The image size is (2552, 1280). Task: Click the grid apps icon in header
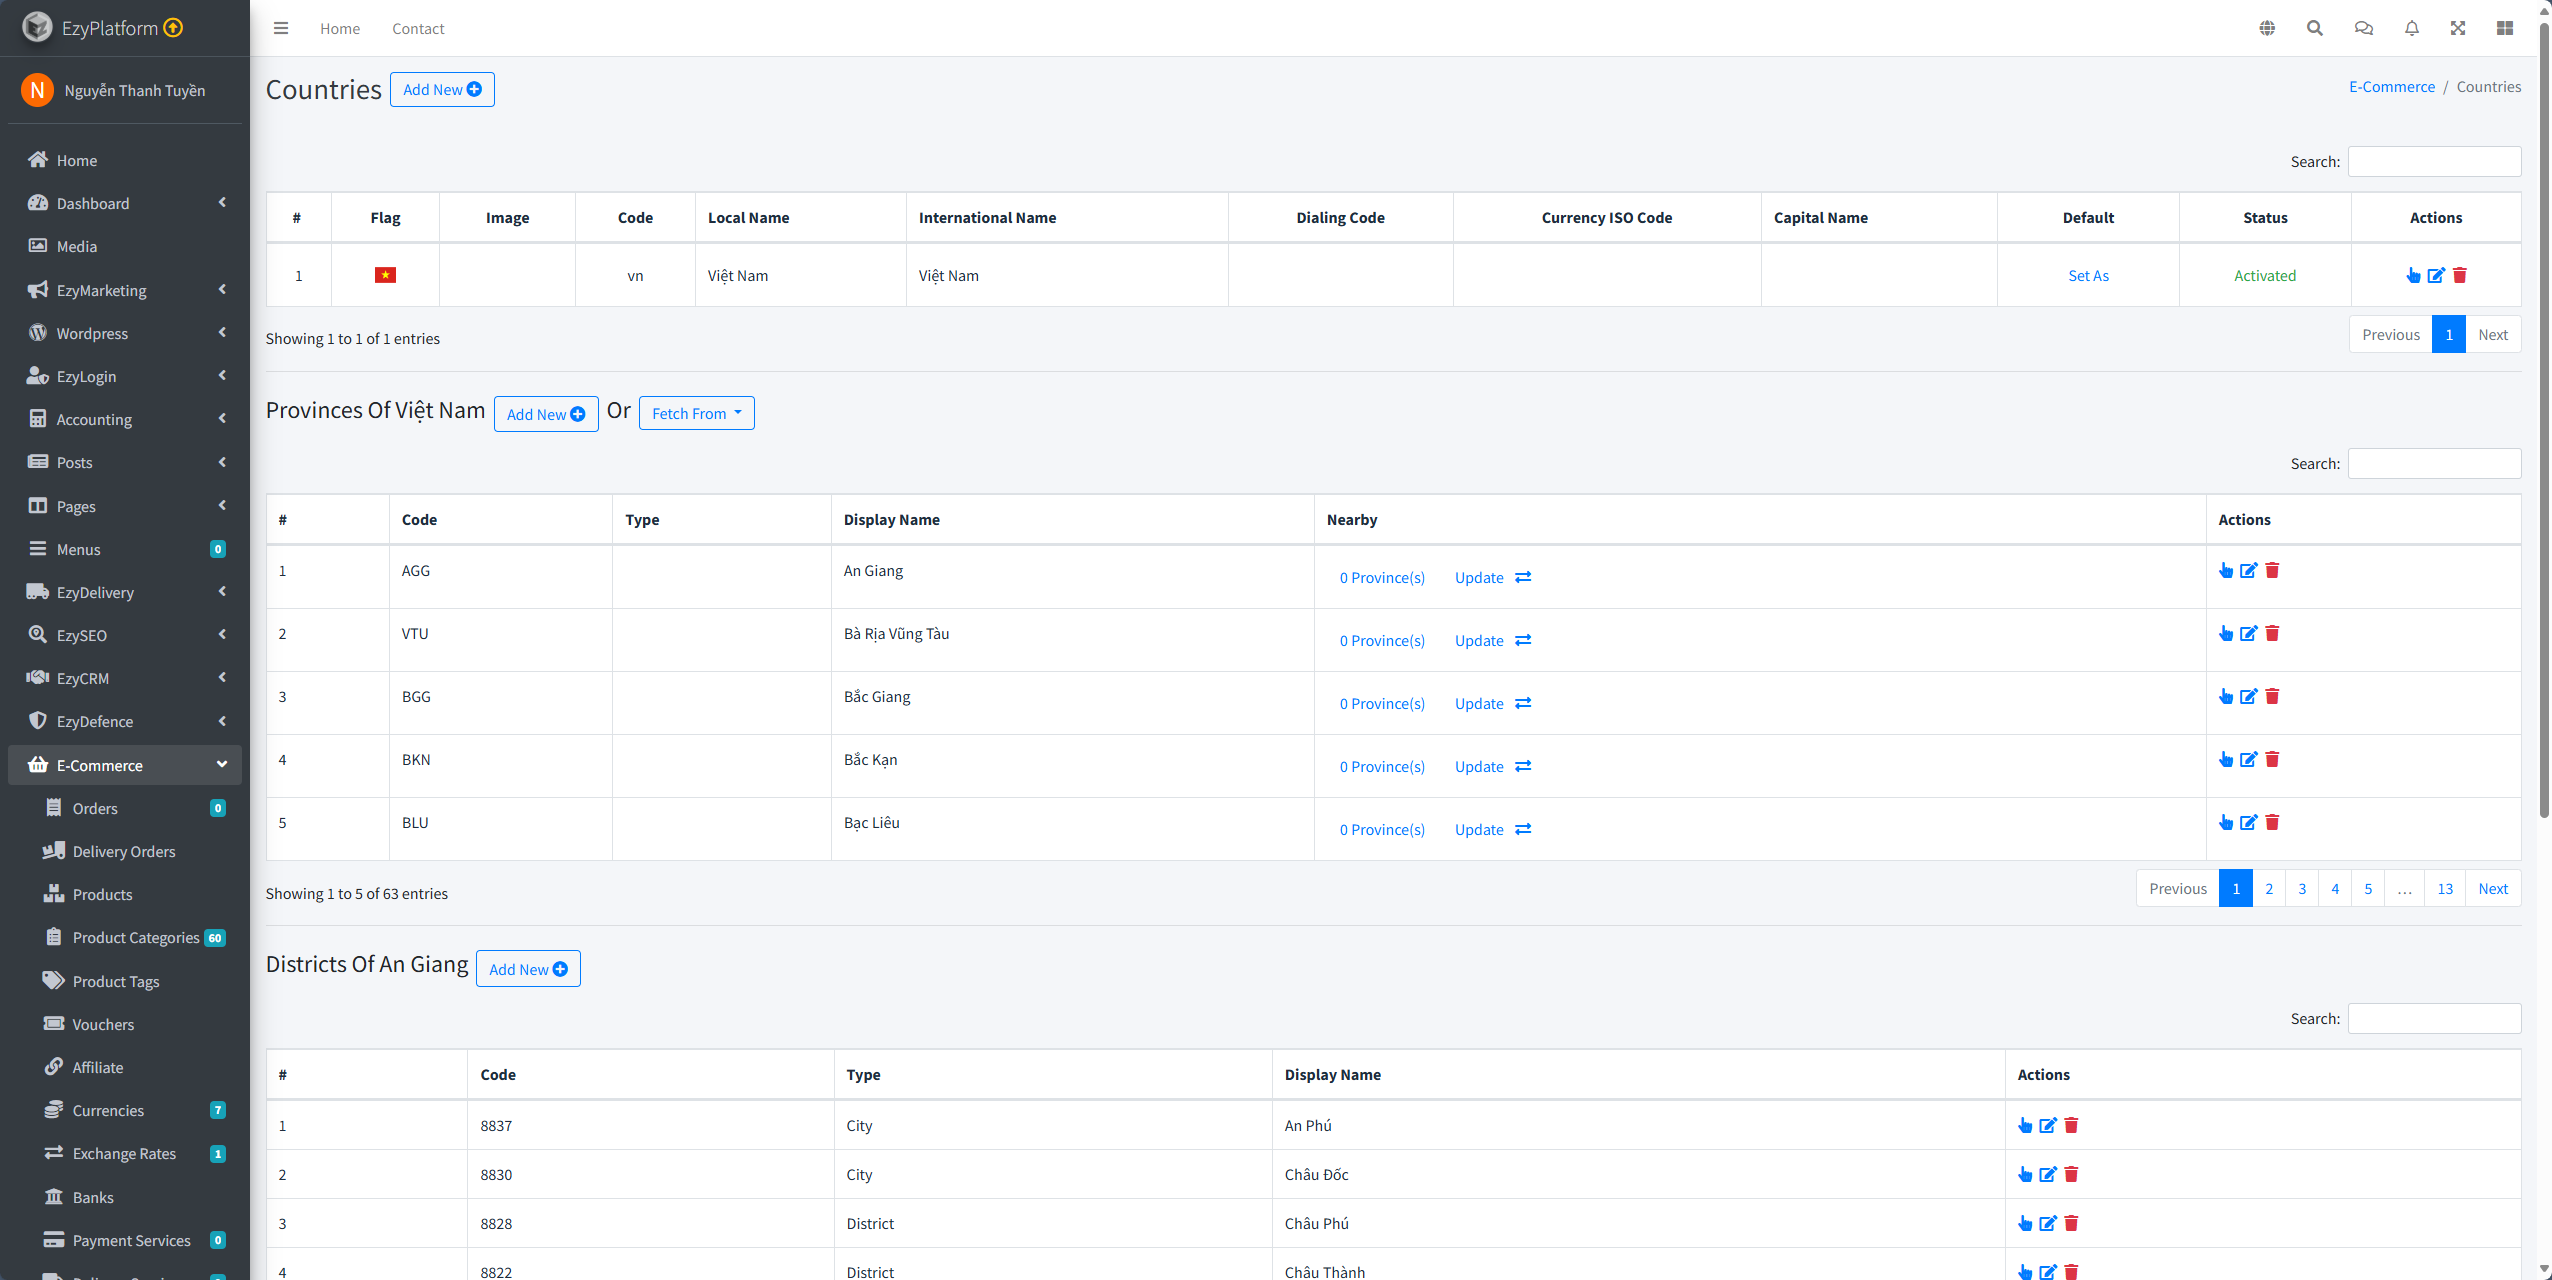pos(2504,28)
